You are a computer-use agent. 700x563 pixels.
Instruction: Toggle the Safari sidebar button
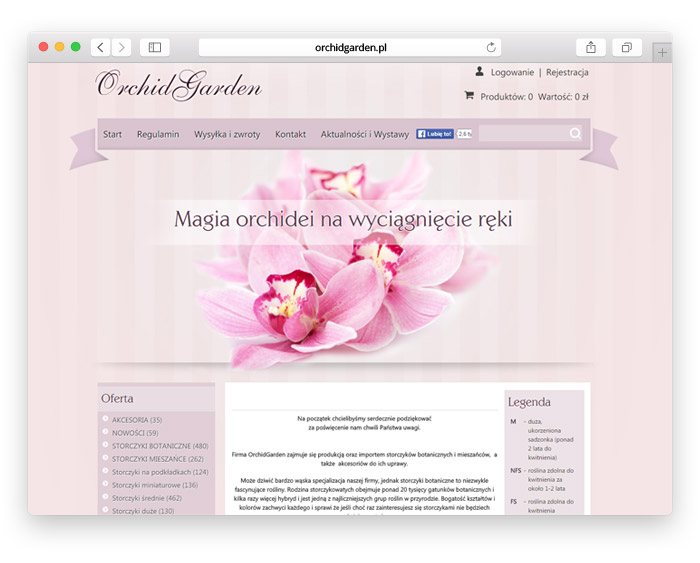click(154, 47)
